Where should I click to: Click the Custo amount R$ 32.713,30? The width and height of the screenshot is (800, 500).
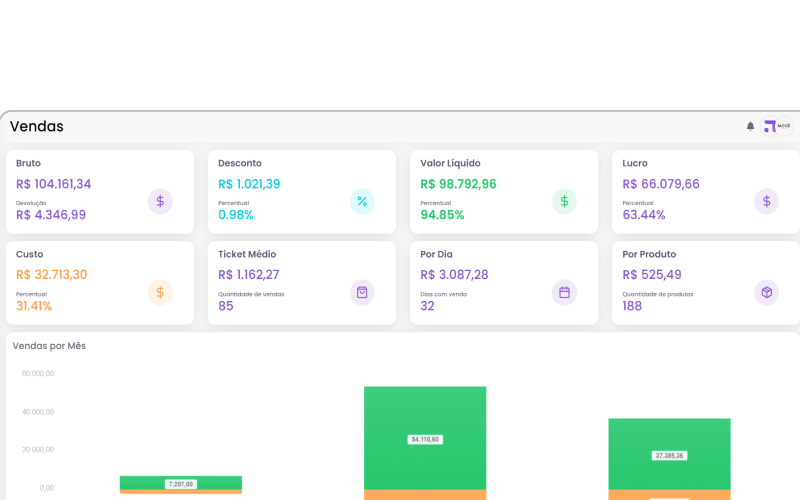coord(52,275)
